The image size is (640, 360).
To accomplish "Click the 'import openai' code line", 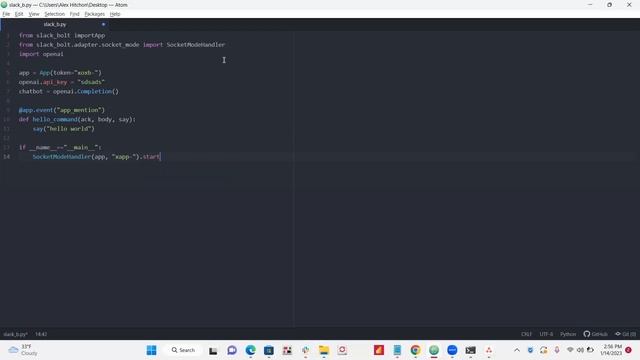I will 41,54.
